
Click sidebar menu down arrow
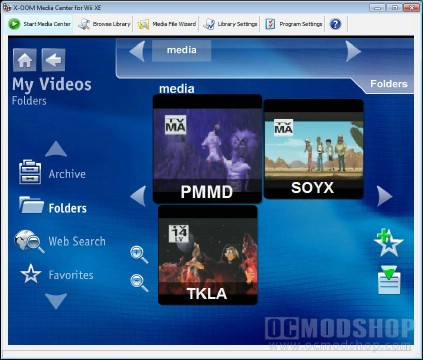[56, 301]
